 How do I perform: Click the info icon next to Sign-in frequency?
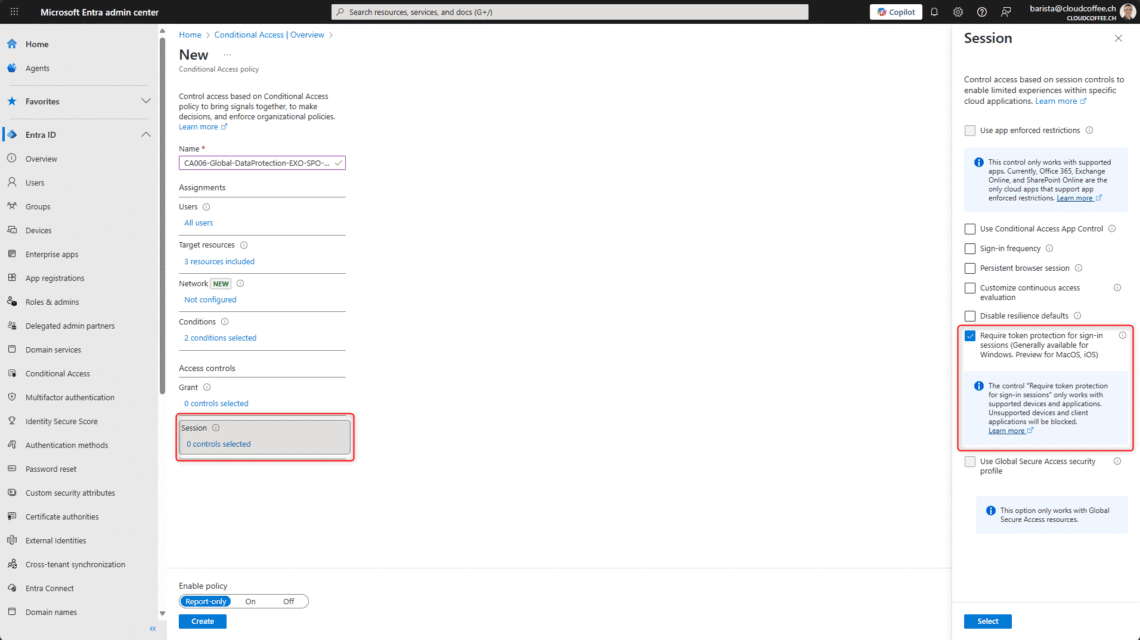[1049, 248]
